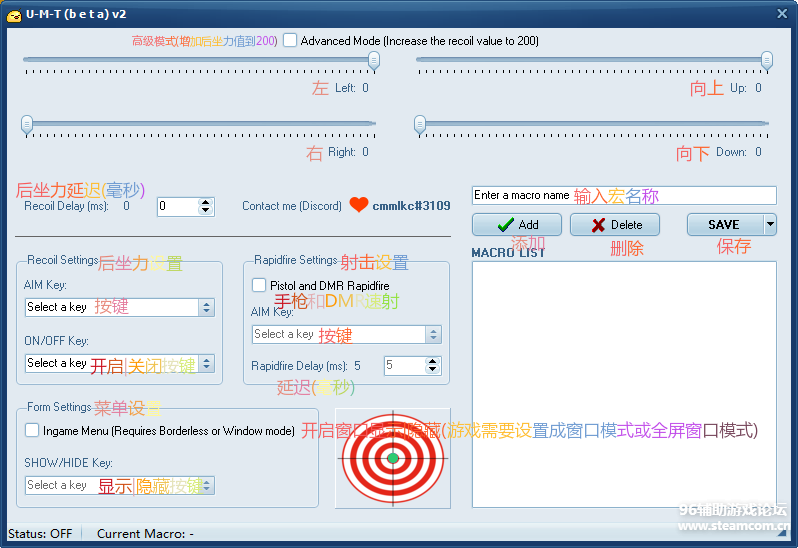The height and width of the screenshot is (548, 798).
Task: Enable the Advanced Mode checkbox
Action: 290,41
